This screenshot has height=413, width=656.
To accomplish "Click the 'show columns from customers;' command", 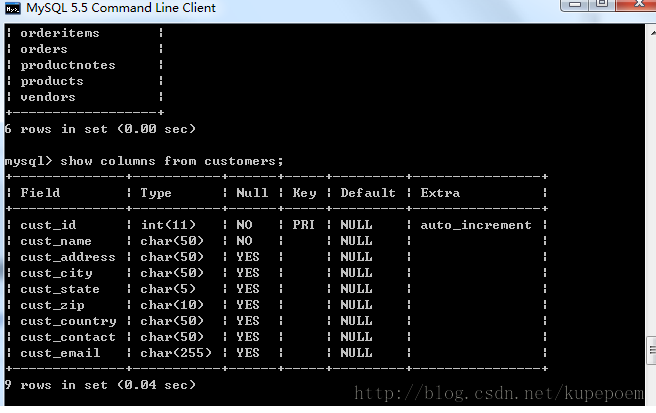I will (172, 161).
